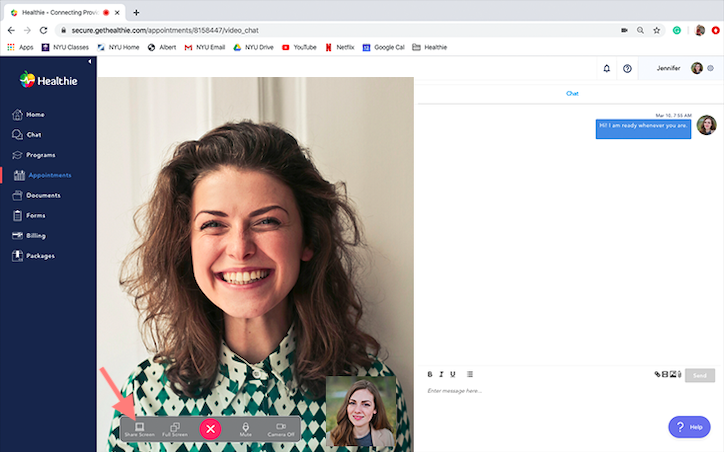Open Forms in the sidebar
Screen dimensions: 724x452
pos(29,216)
